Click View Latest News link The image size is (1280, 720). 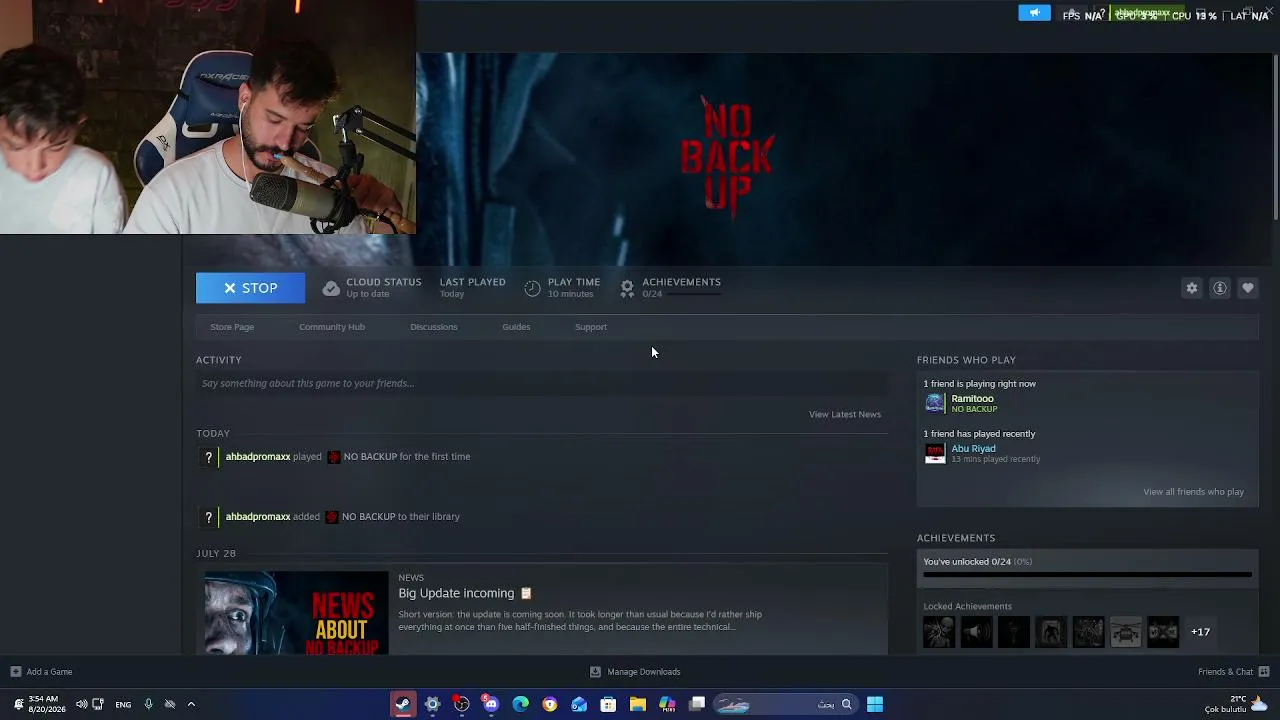click(x=845, y=414)
